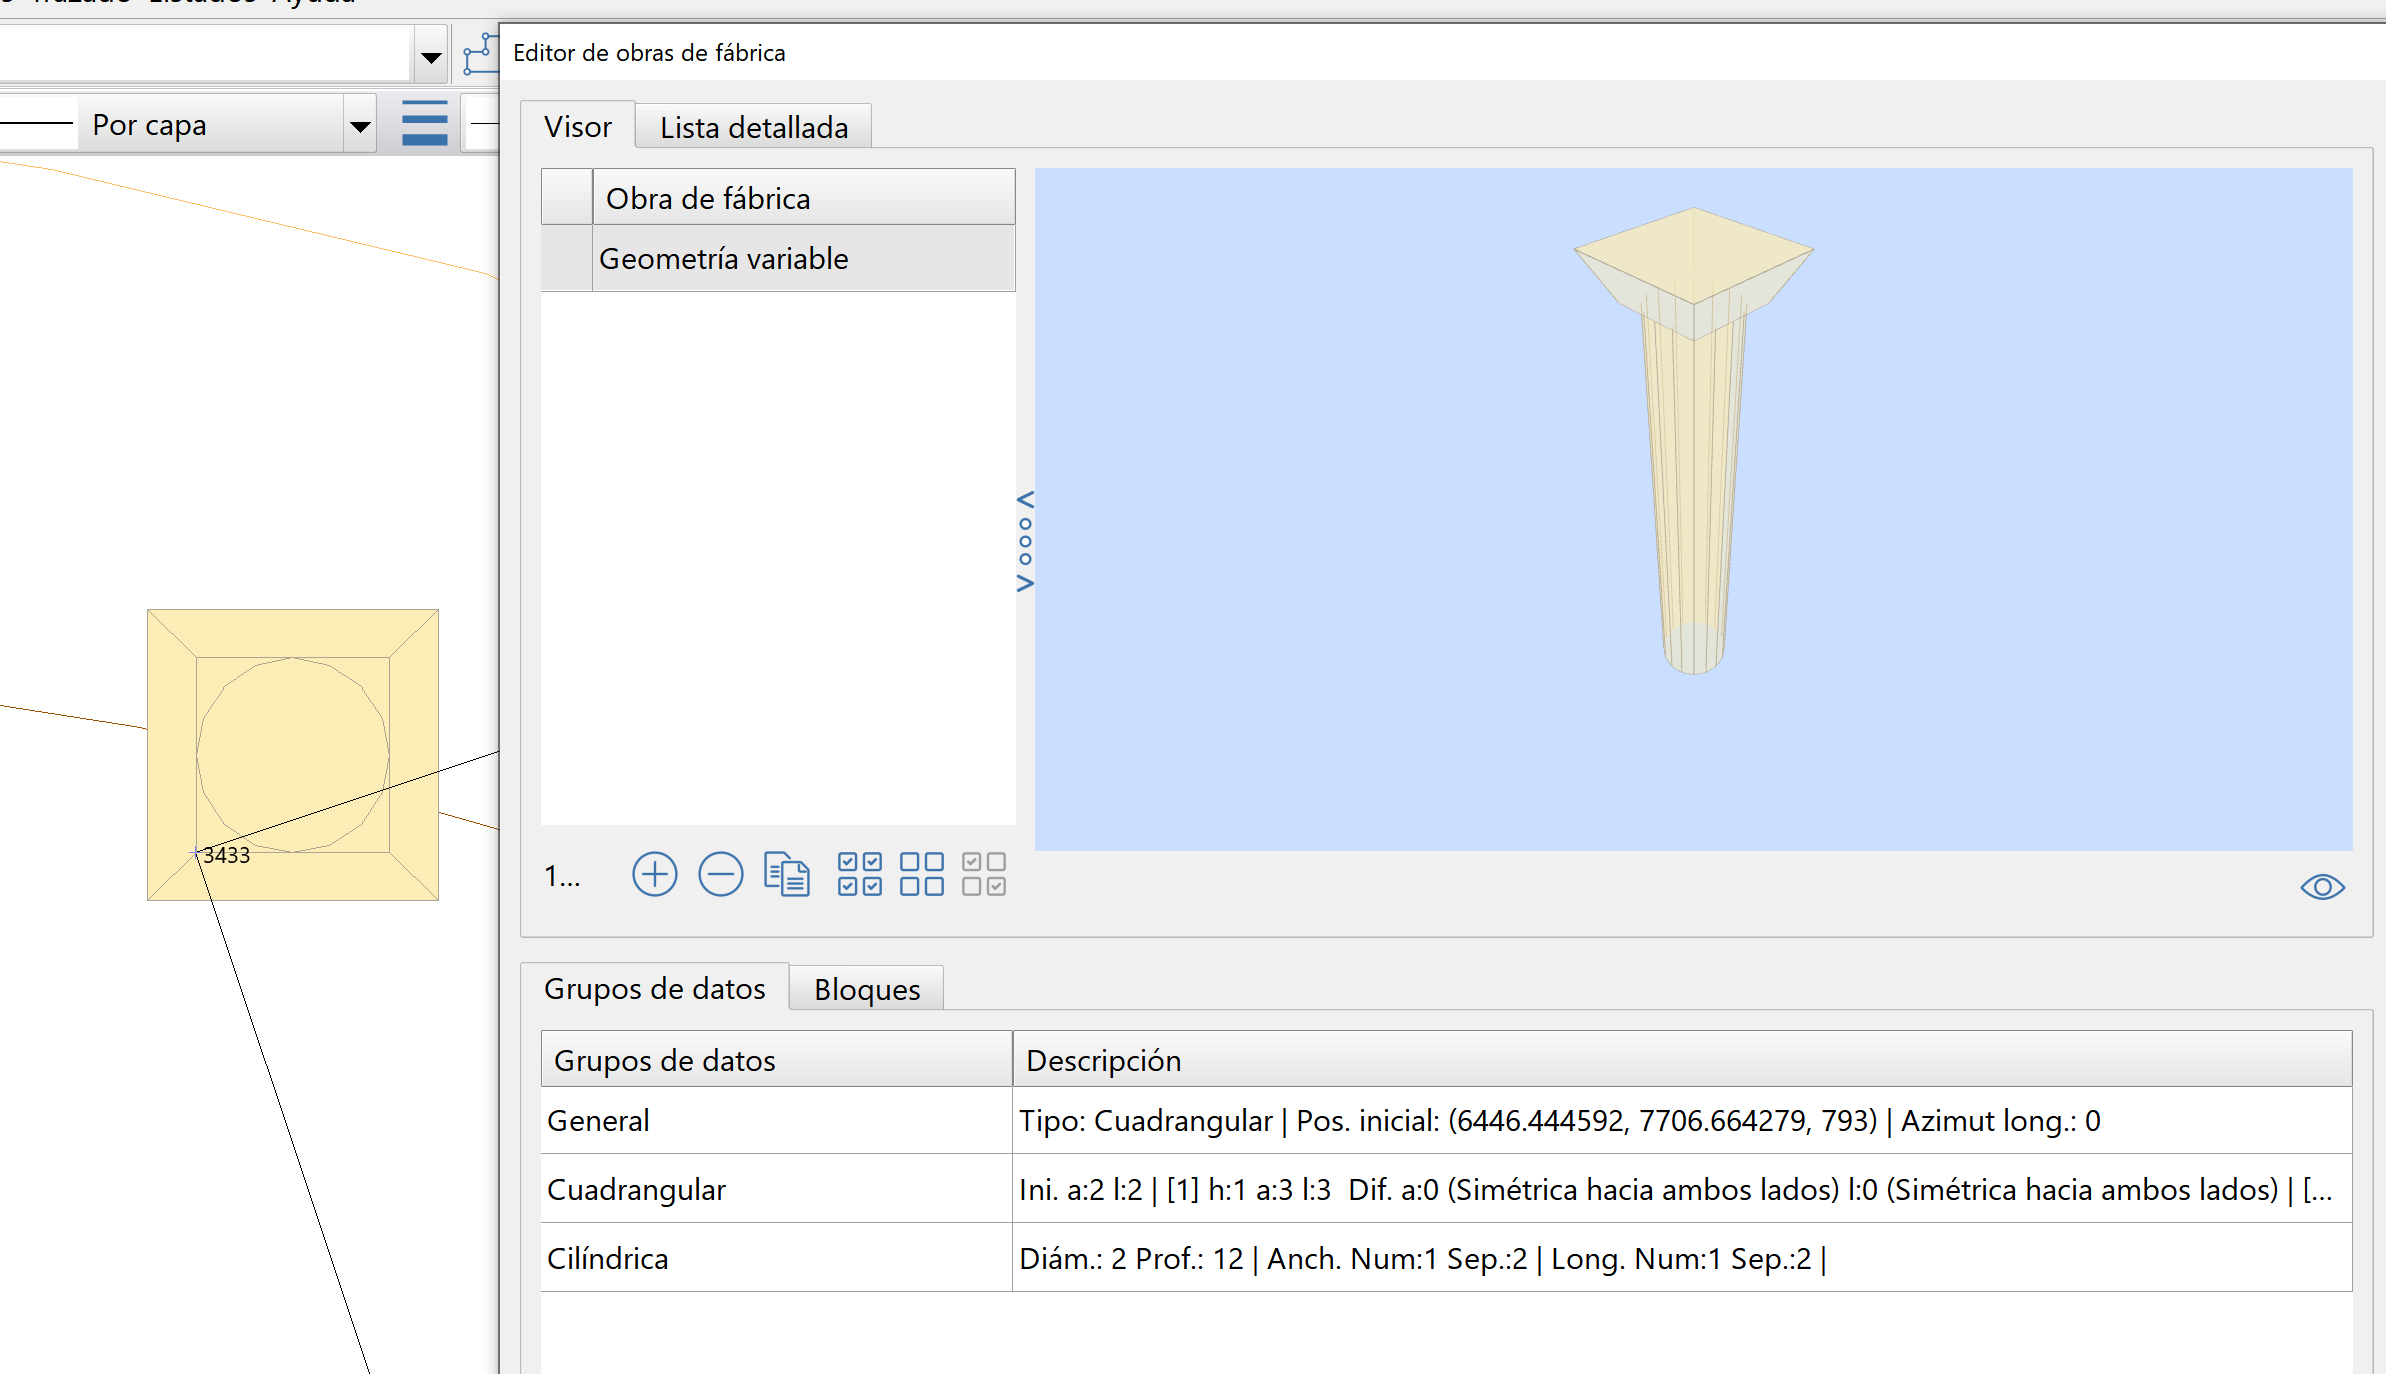Click the remove (minus) circle icon
2386x1374 pixels.
720,875
